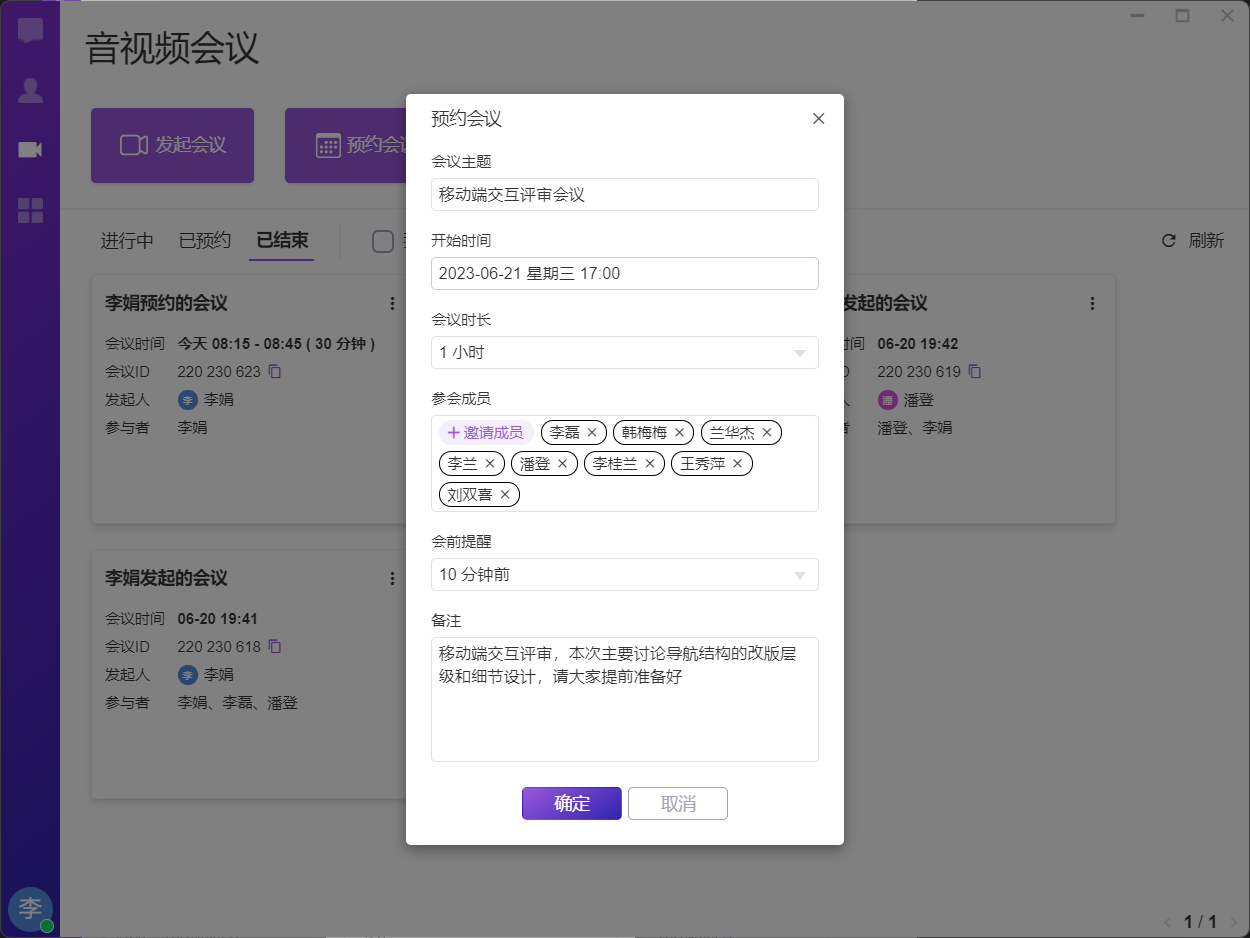
Task: Confirm the meeting with 确定 button
Action: coord(571,804)
